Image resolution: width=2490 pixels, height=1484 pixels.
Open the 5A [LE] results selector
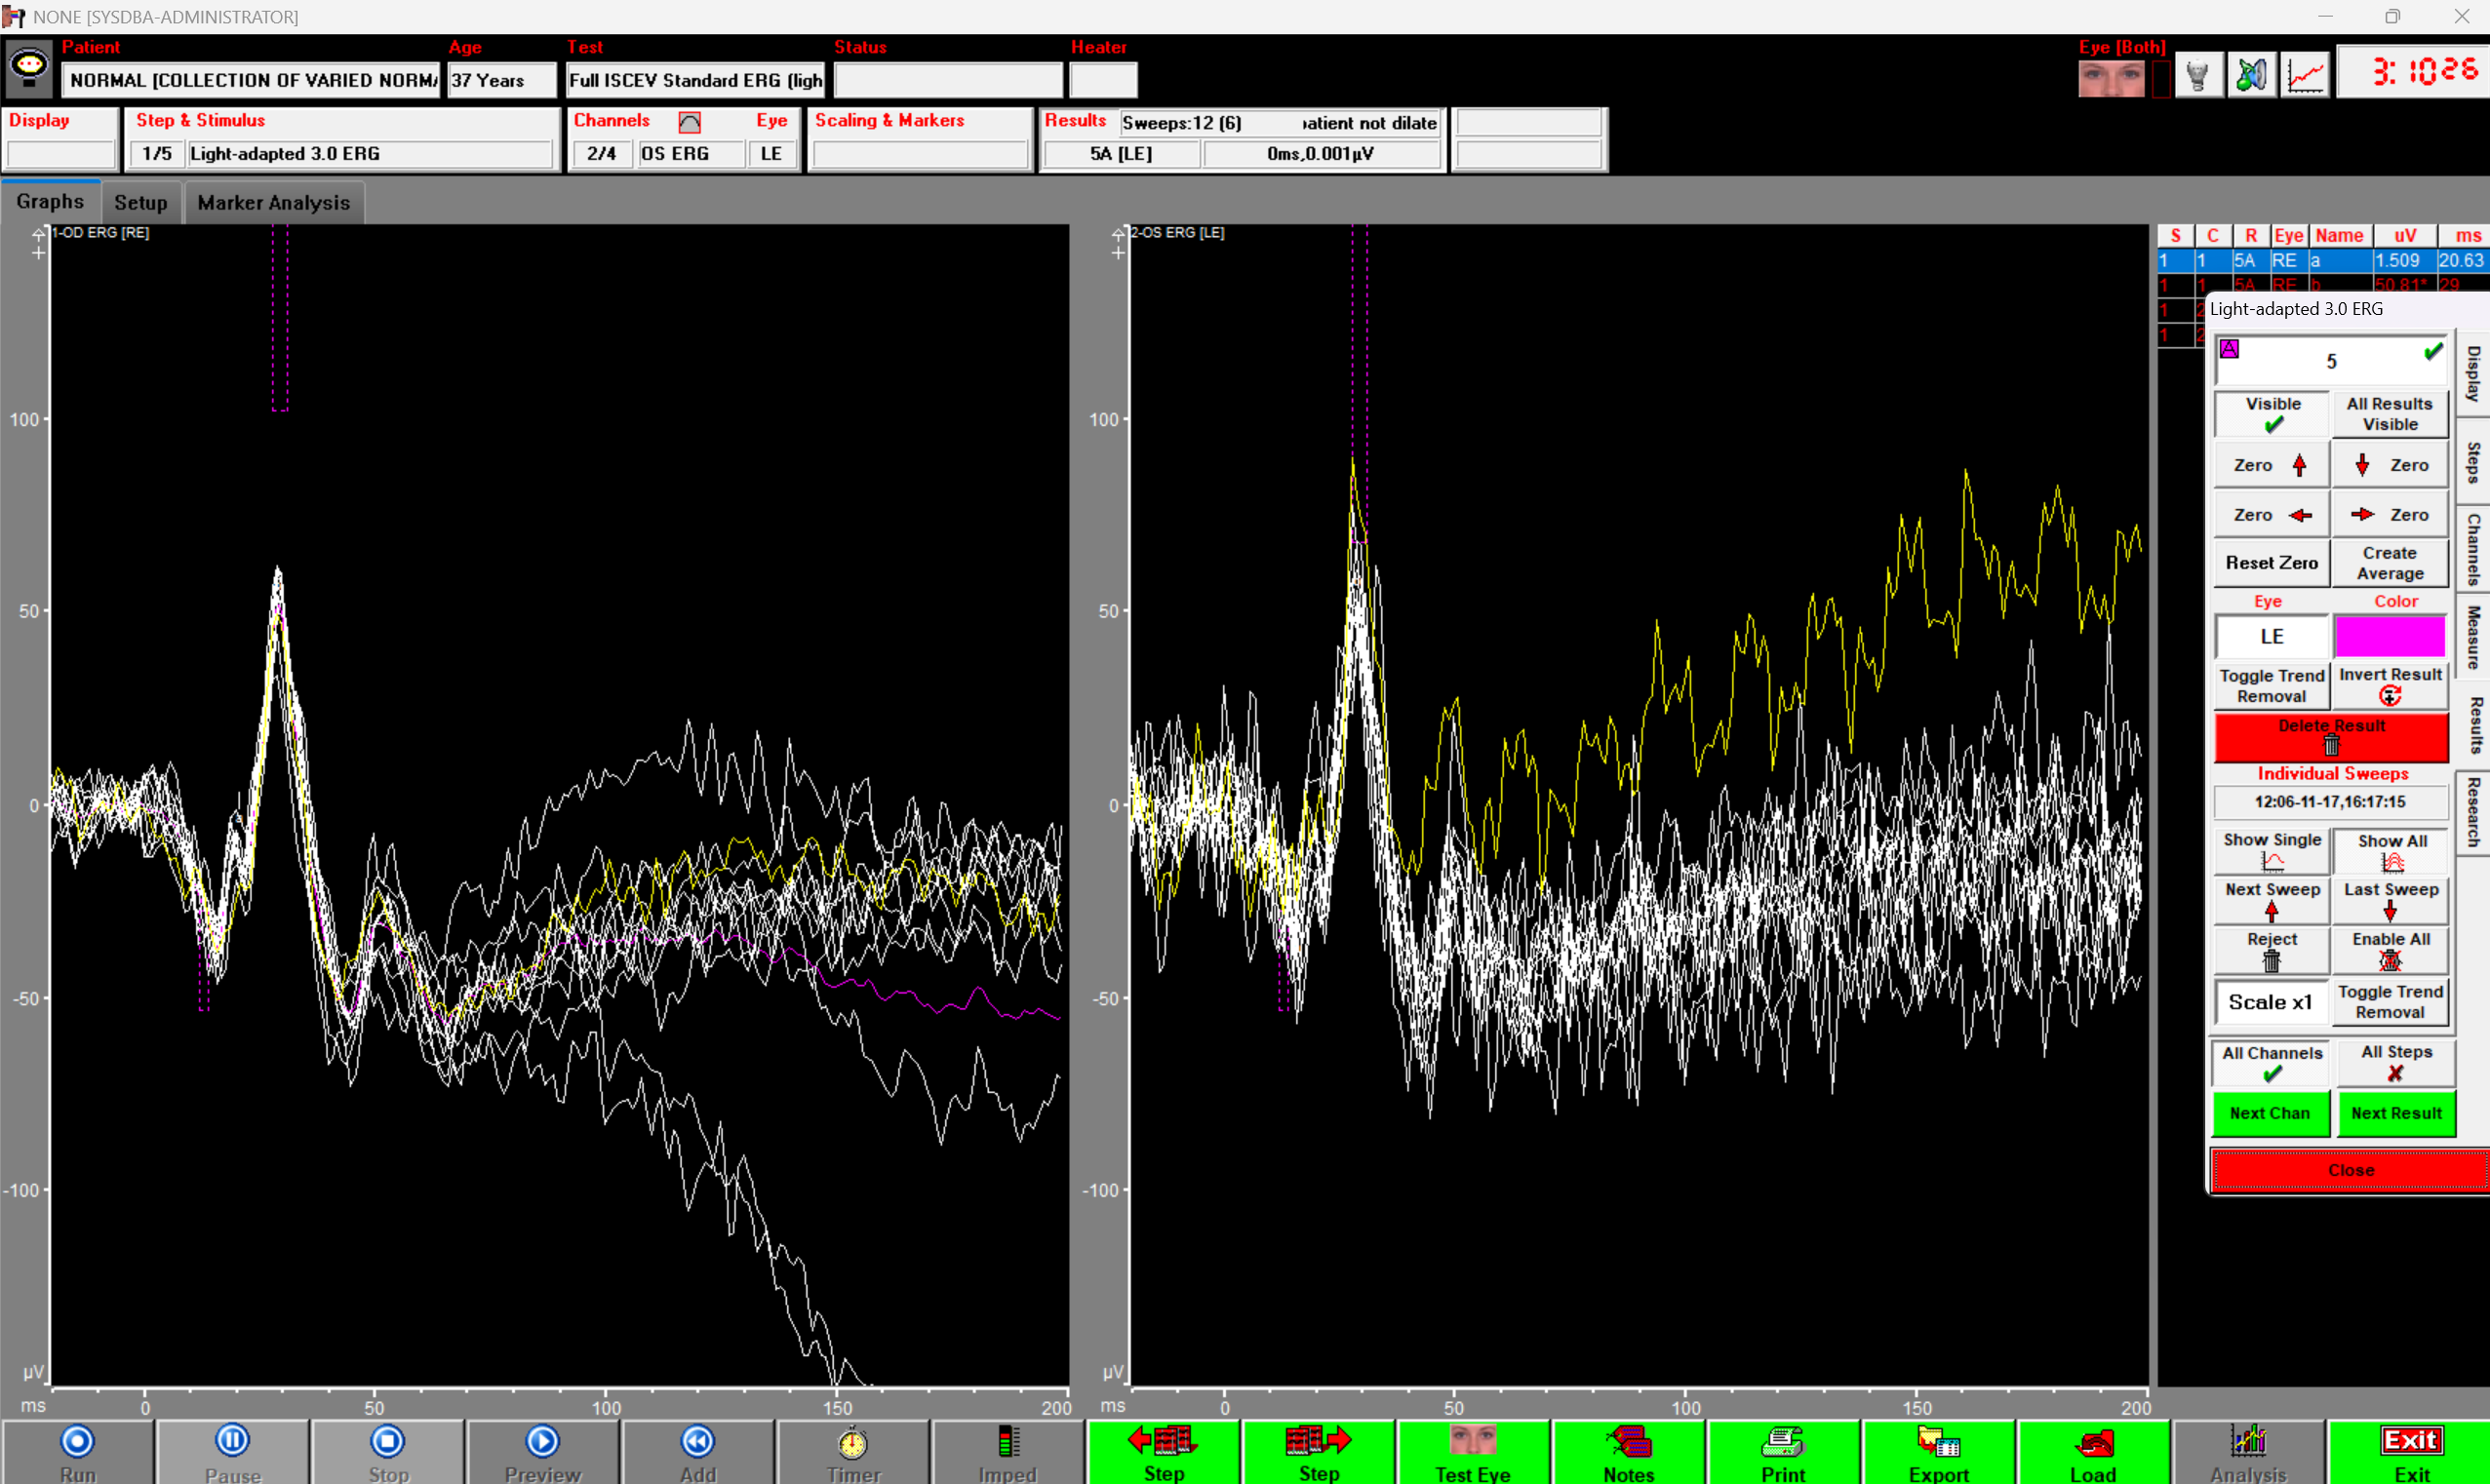click(1120, 154)
